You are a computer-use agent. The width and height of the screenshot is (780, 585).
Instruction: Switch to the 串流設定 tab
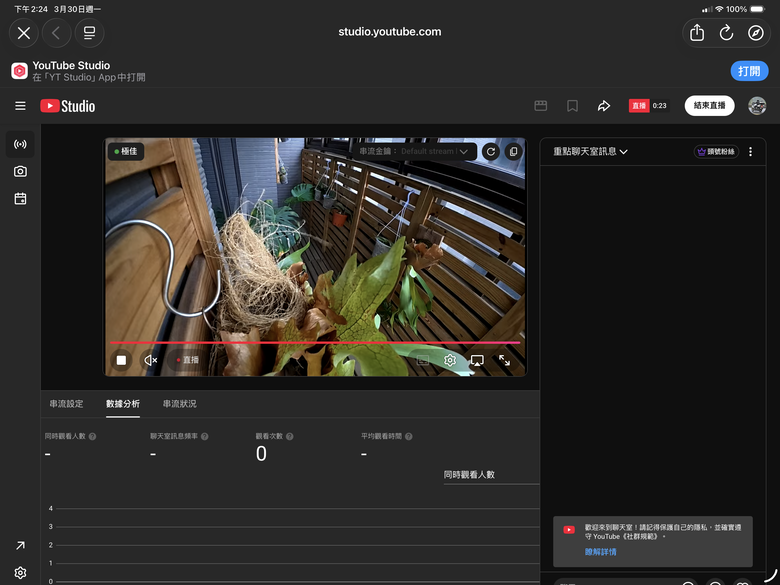pyautogui.click(x=66, y=404)
